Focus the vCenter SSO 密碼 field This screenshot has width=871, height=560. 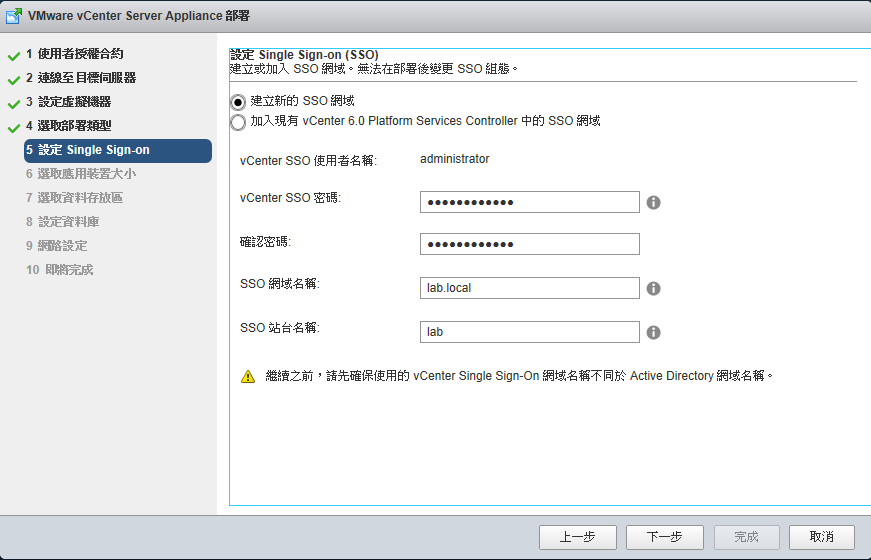tap(529, 202)
